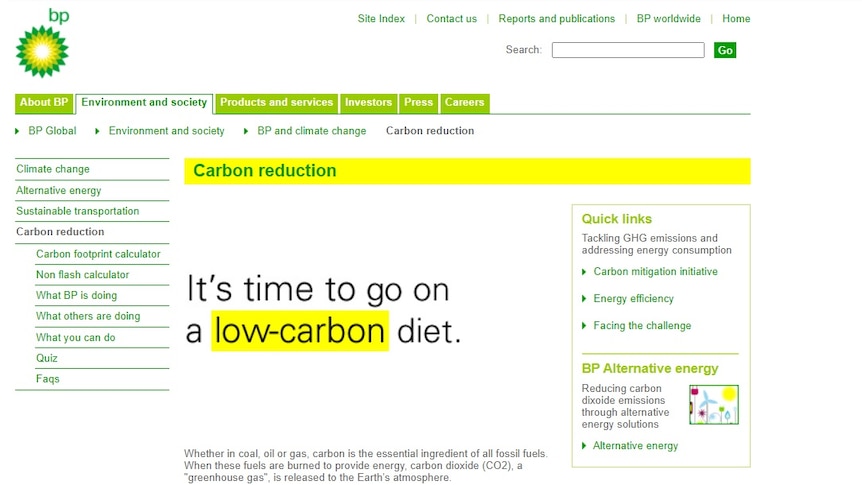Open Facing the challenge quick link
862x485 pixels.
642,326
